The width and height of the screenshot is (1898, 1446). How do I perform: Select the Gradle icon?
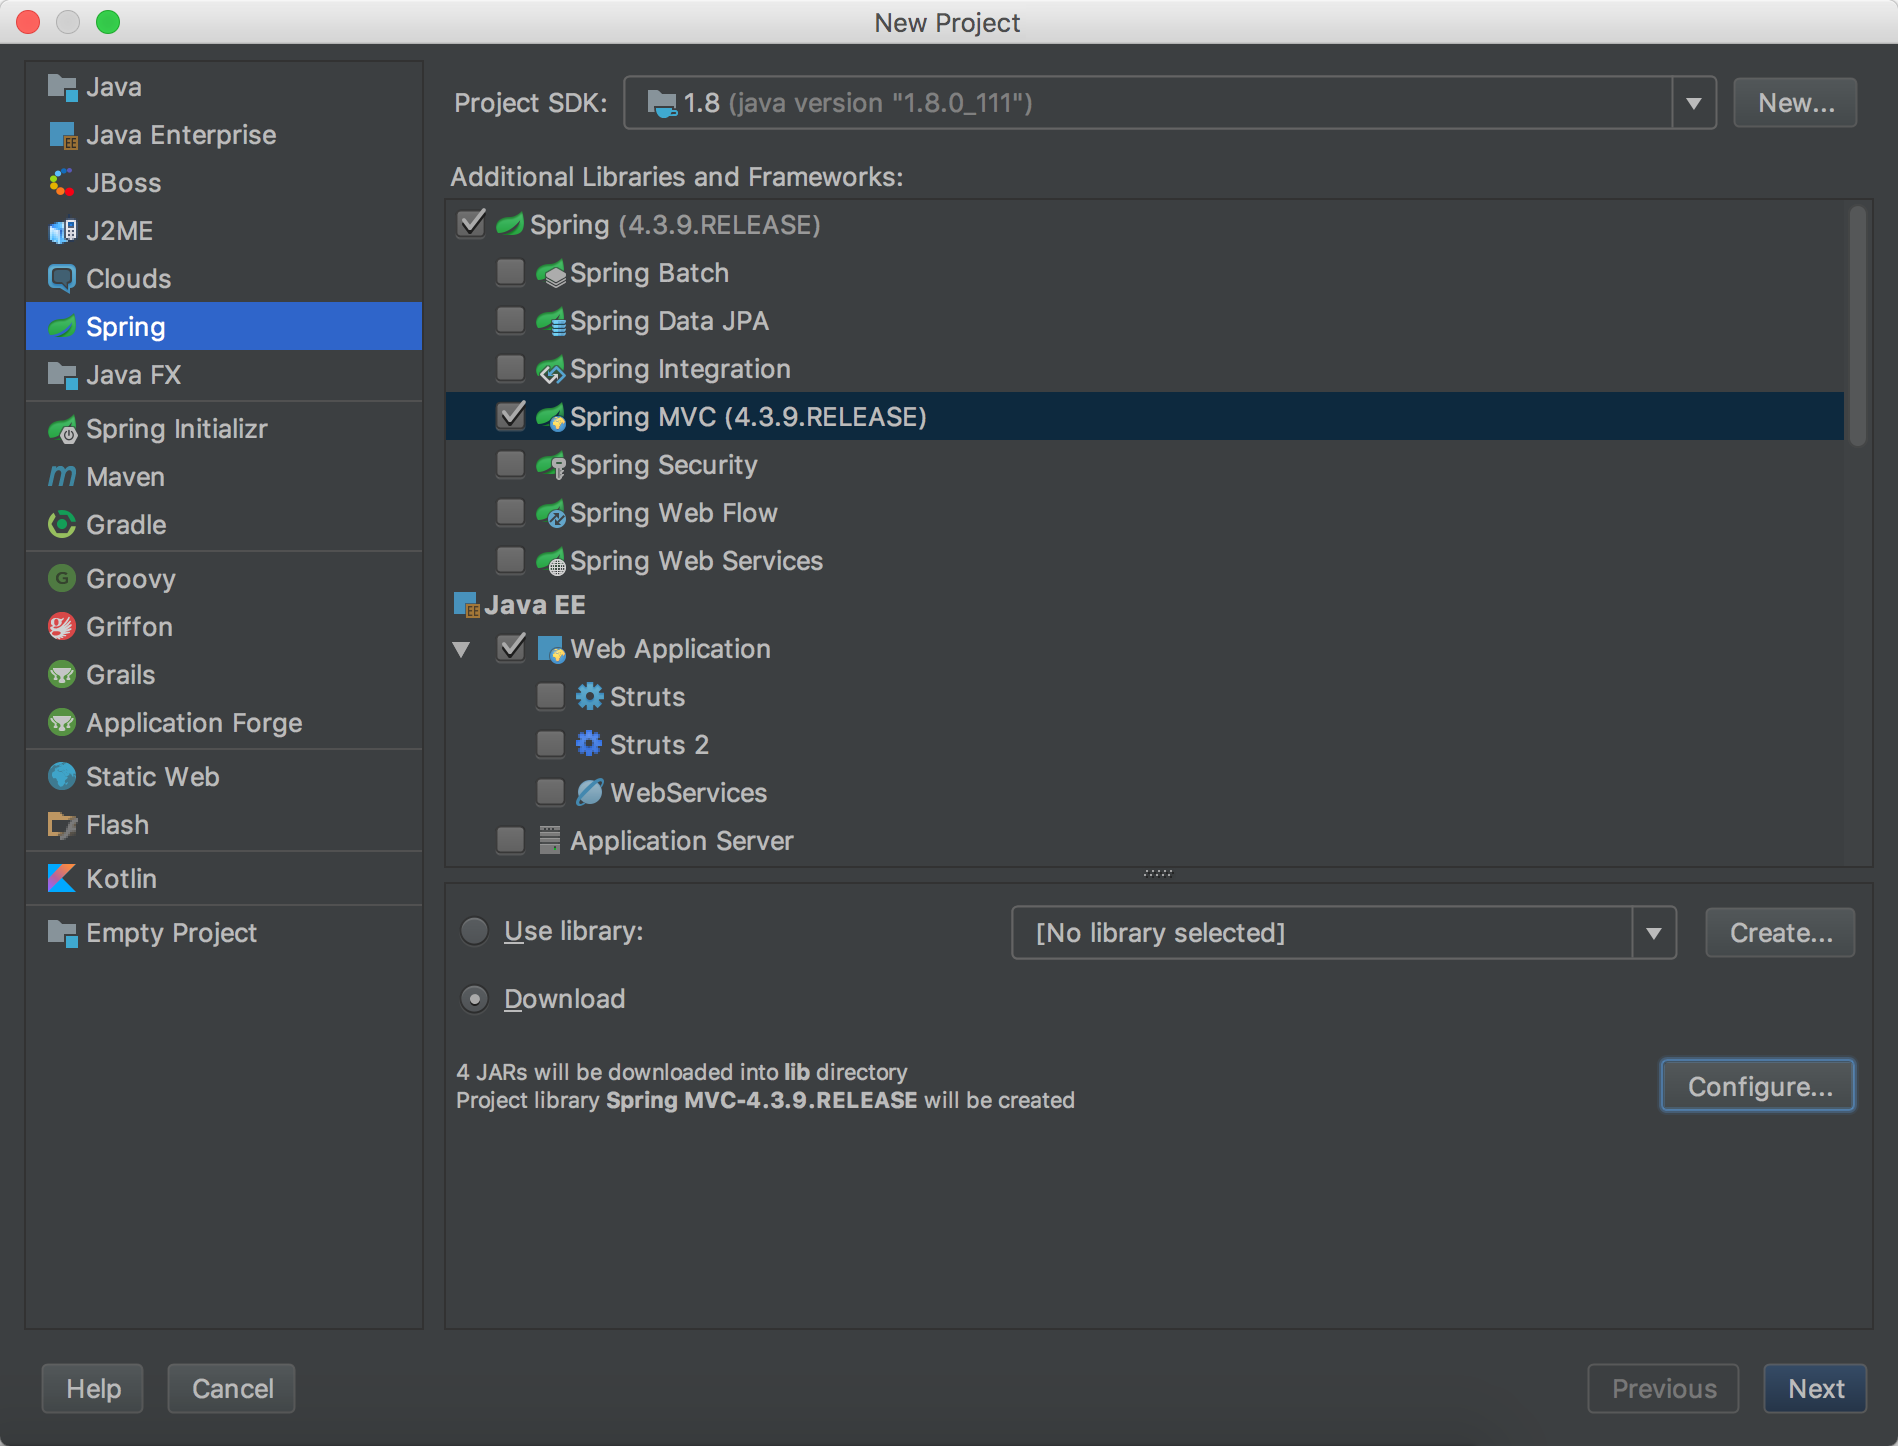[x=62, y=525]
